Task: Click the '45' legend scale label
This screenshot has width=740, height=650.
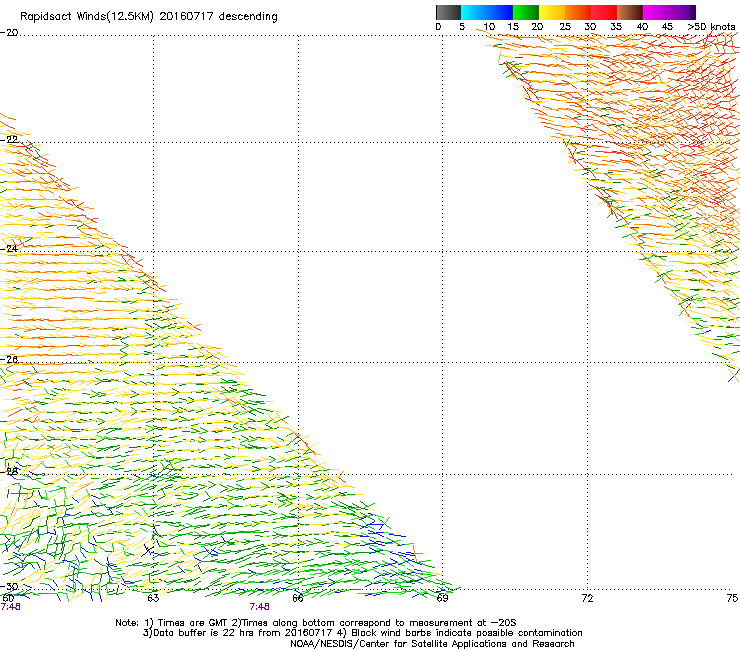Action: point(667,27)
